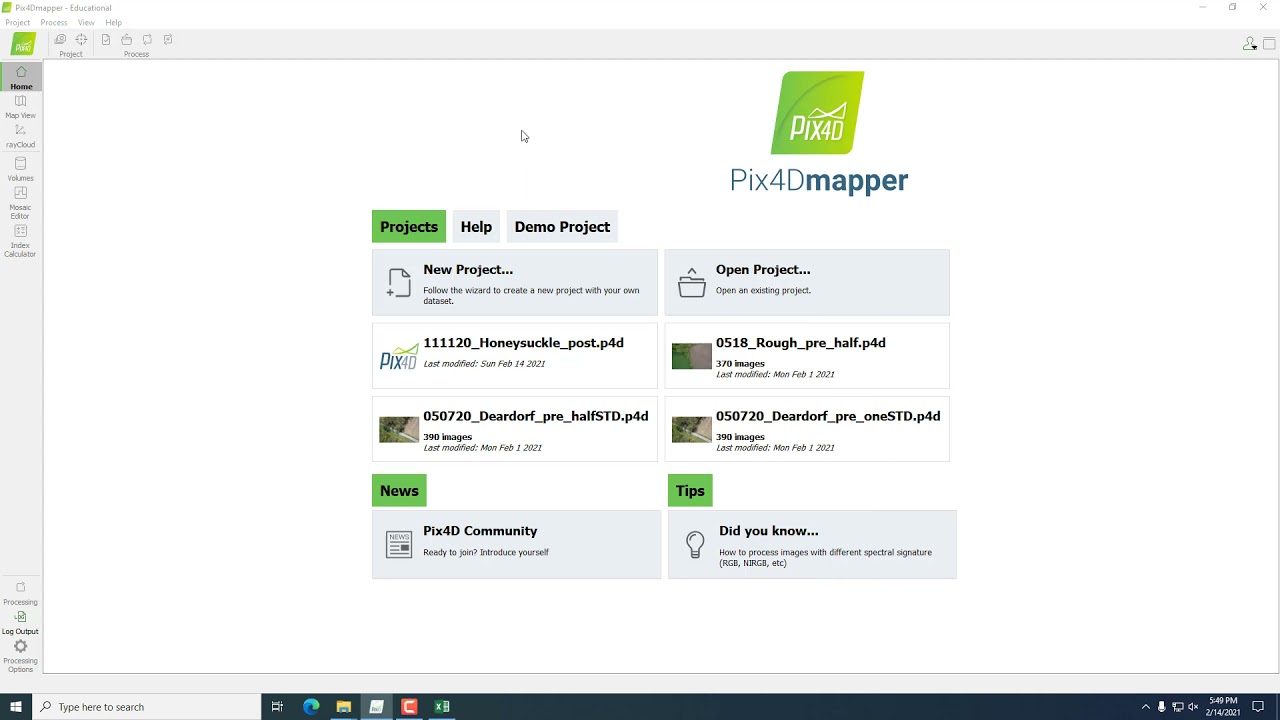Screen dimensions: 1280x720
Task: Open the Home view in the sidebar
Action: pos(21,77)
